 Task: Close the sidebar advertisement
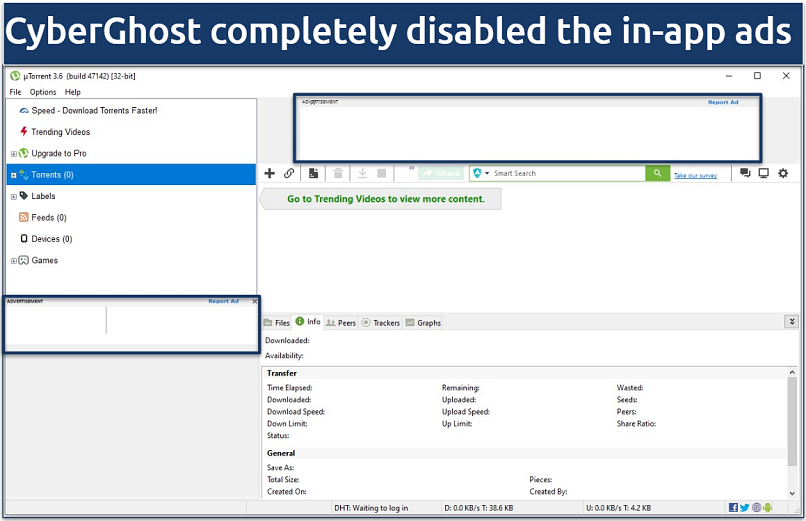[254, 301]
